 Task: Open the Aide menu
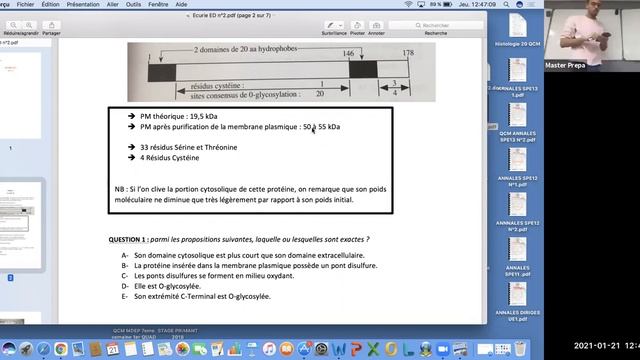(181, 4)
